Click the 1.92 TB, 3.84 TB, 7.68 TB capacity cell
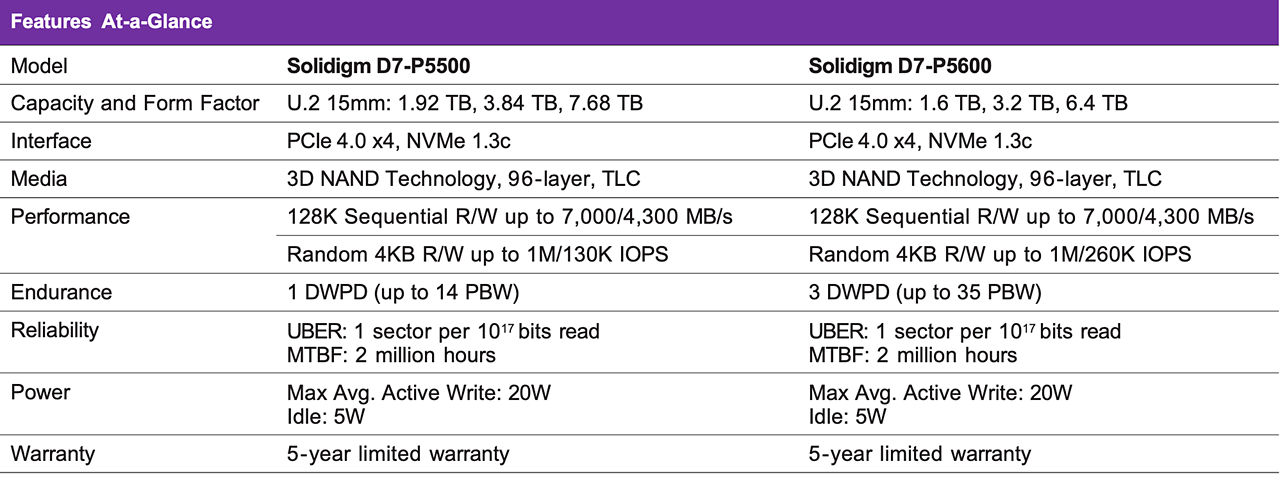This screenshot has height=480, width=1280. point(465,104)
